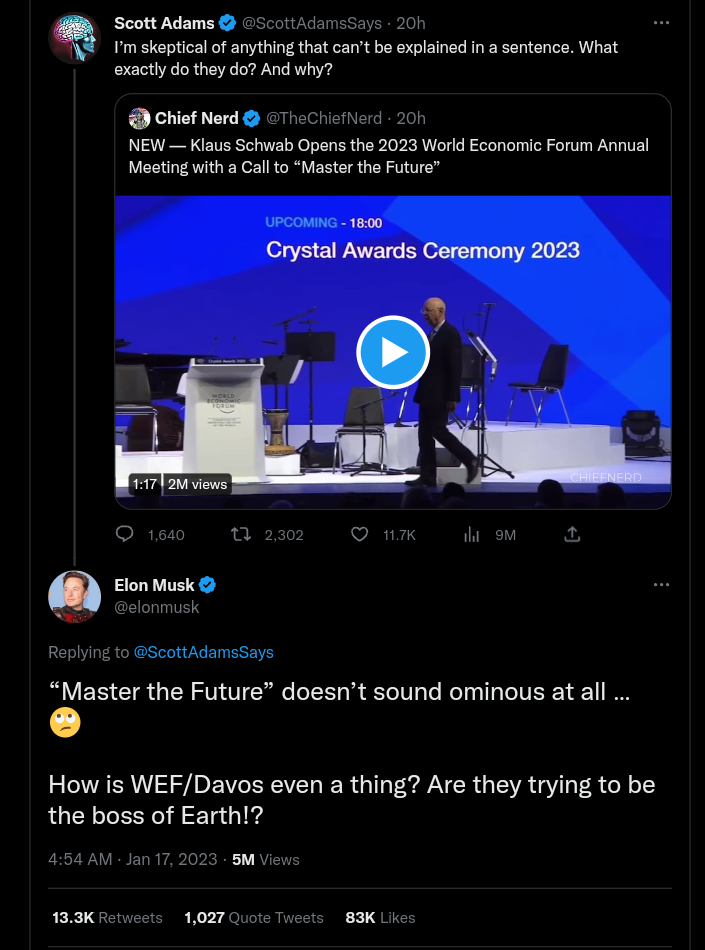View the 13.3K Retweets list
The height and width of the screenshot is (950, 705).
point(107,917)
